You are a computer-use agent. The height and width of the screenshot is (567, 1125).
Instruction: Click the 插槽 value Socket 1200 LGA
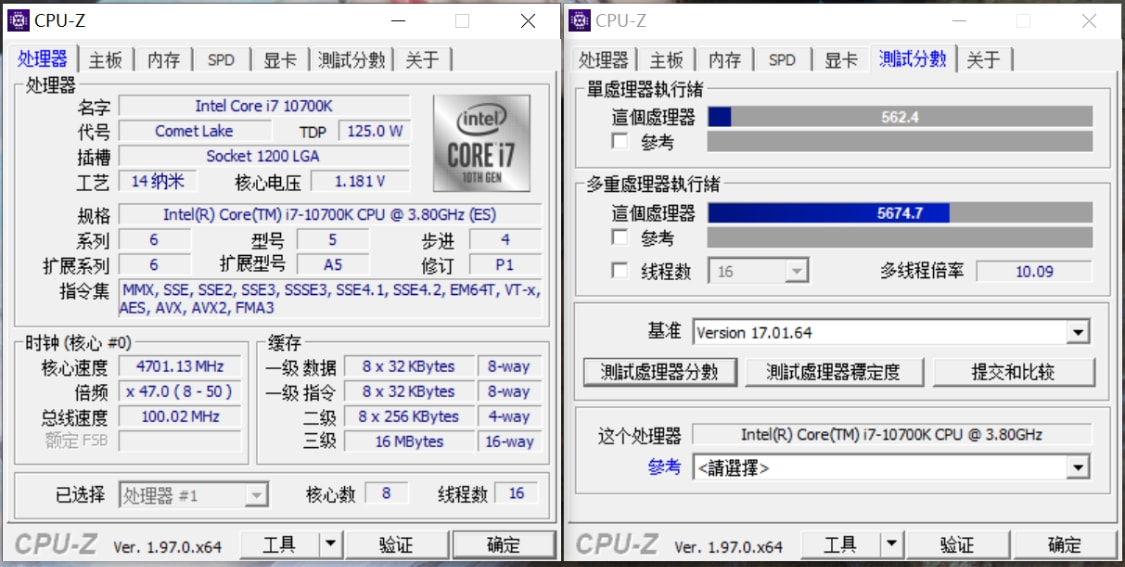pos(264,156)
